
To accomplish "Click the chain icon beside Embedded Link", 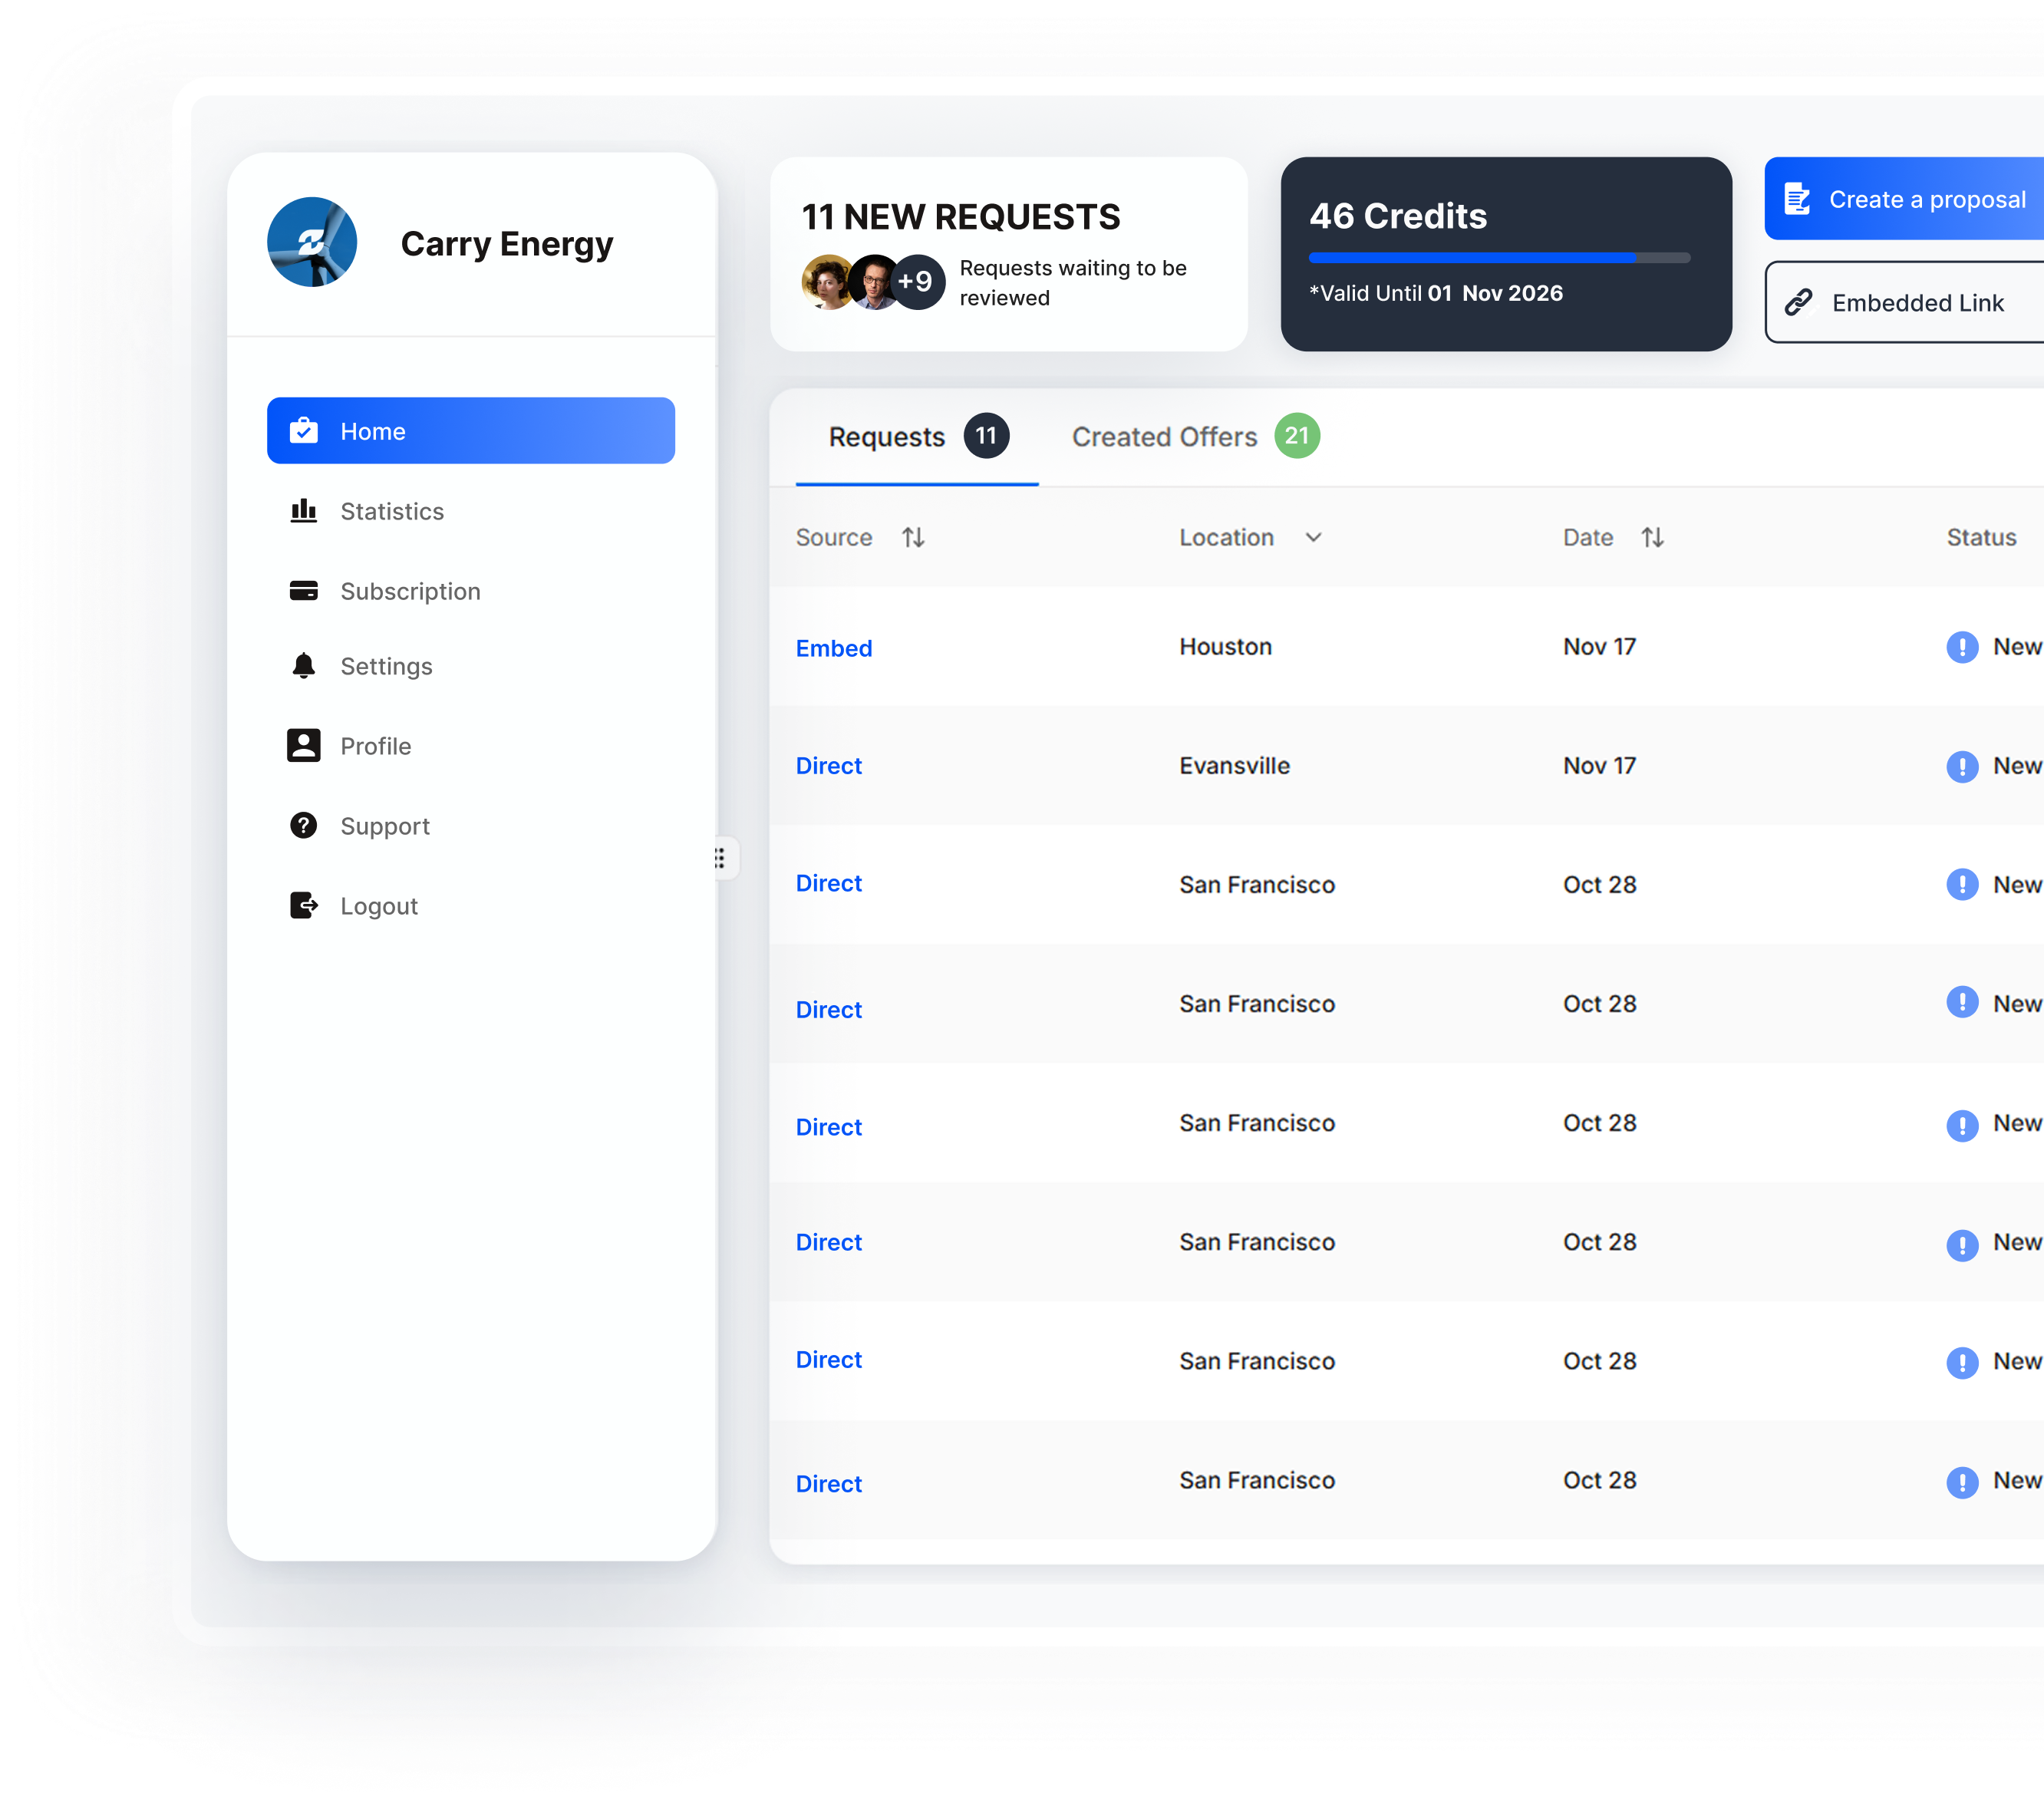I will point(1799,303).
